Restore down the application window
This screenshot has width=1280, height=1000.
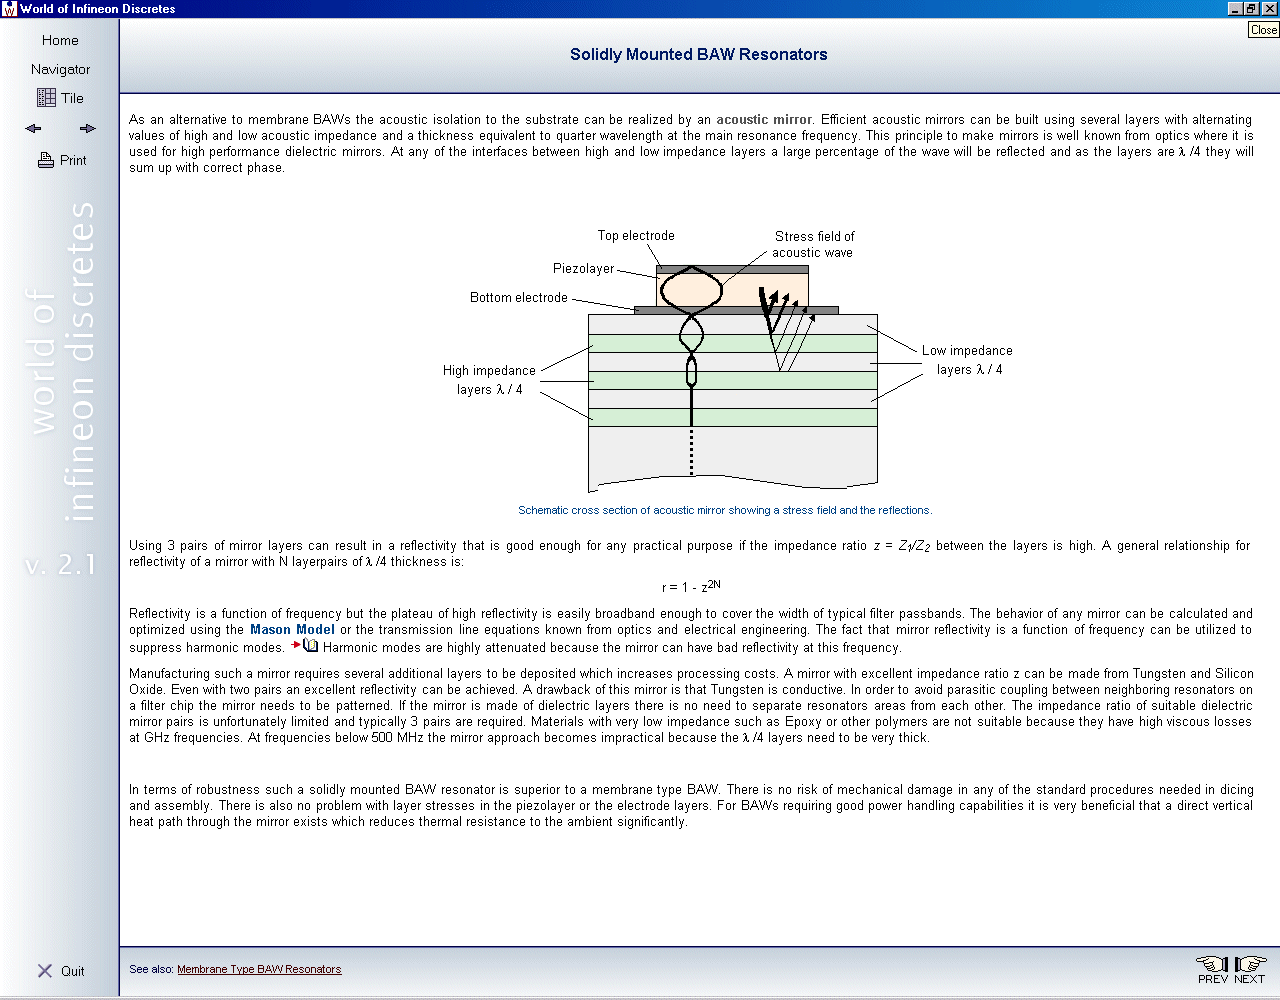(x=1251, y=9)
